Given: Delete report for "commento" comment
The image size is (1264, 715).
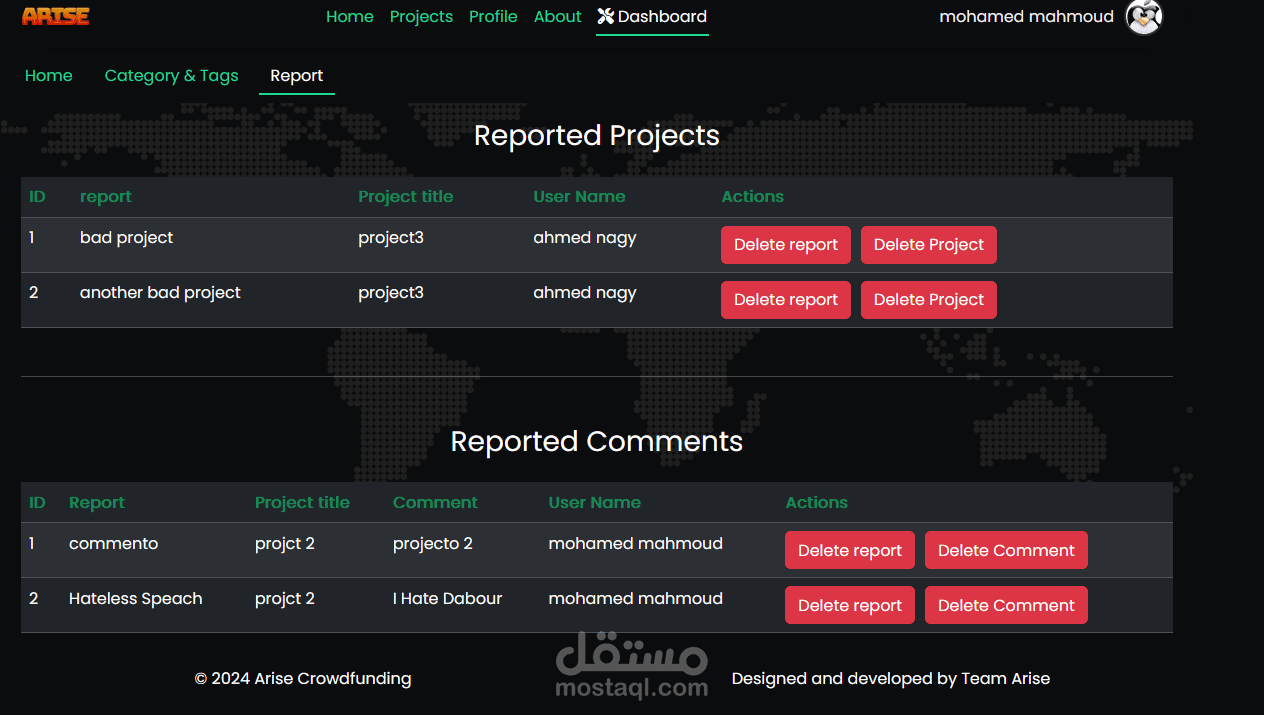Looking at the screenshot, I should point(850,550).
